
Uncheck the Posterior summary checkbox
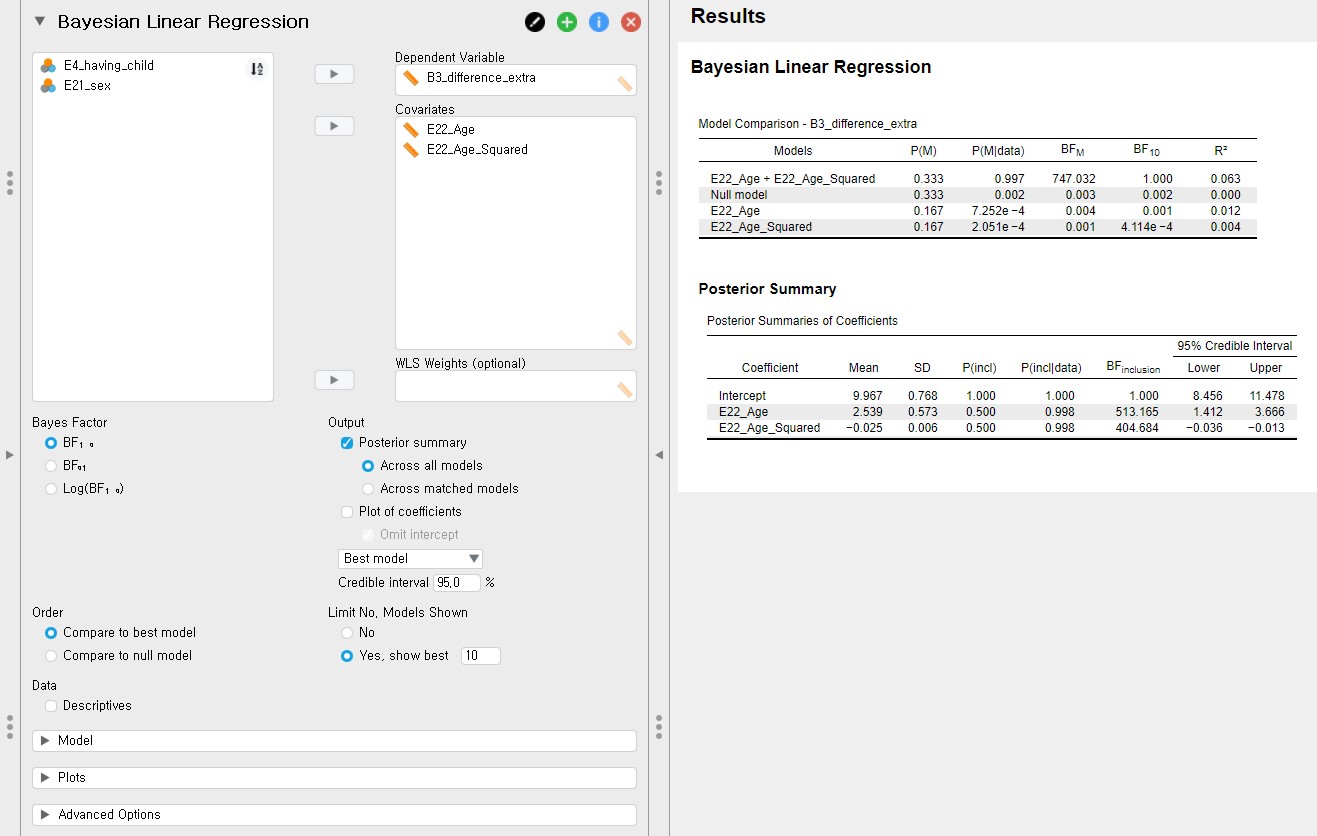click(346, 443)
